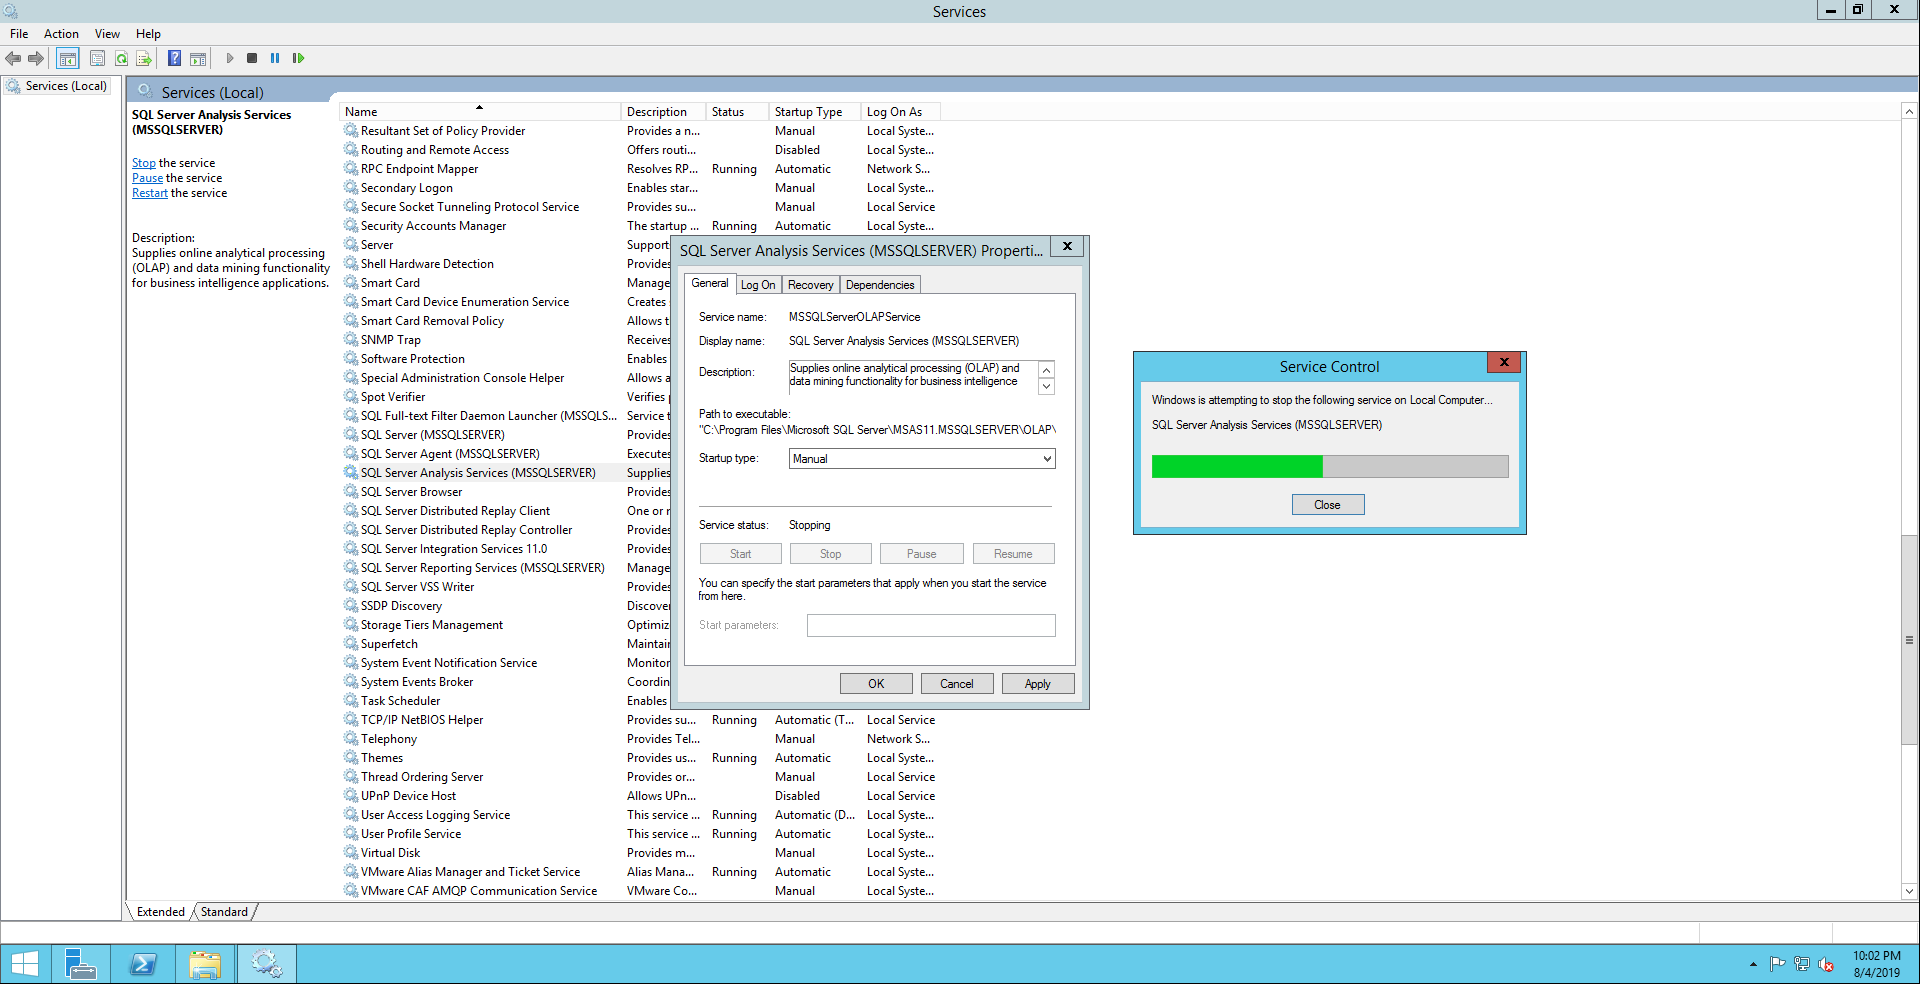This screenshot has width=1920, height=984.
Task: Click the service stopping progress bar
Action: (x=1329, y=467)
